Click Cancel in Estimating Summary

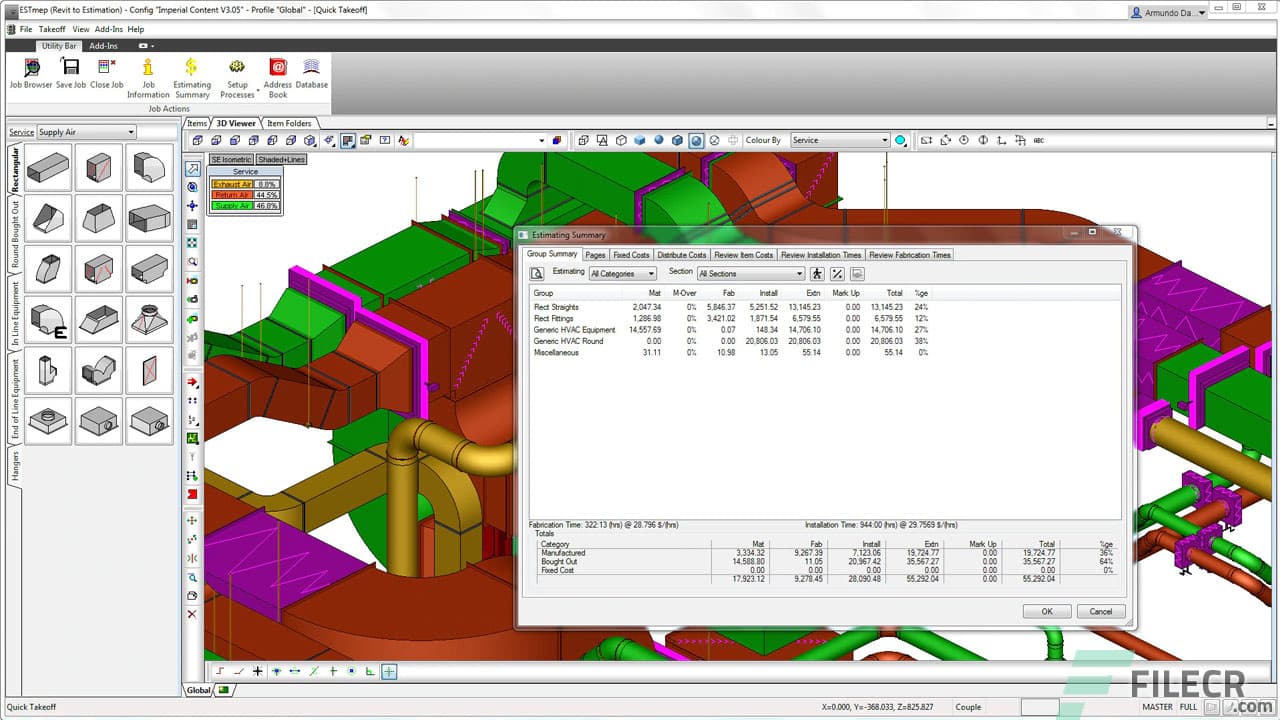pos(1100,611)
